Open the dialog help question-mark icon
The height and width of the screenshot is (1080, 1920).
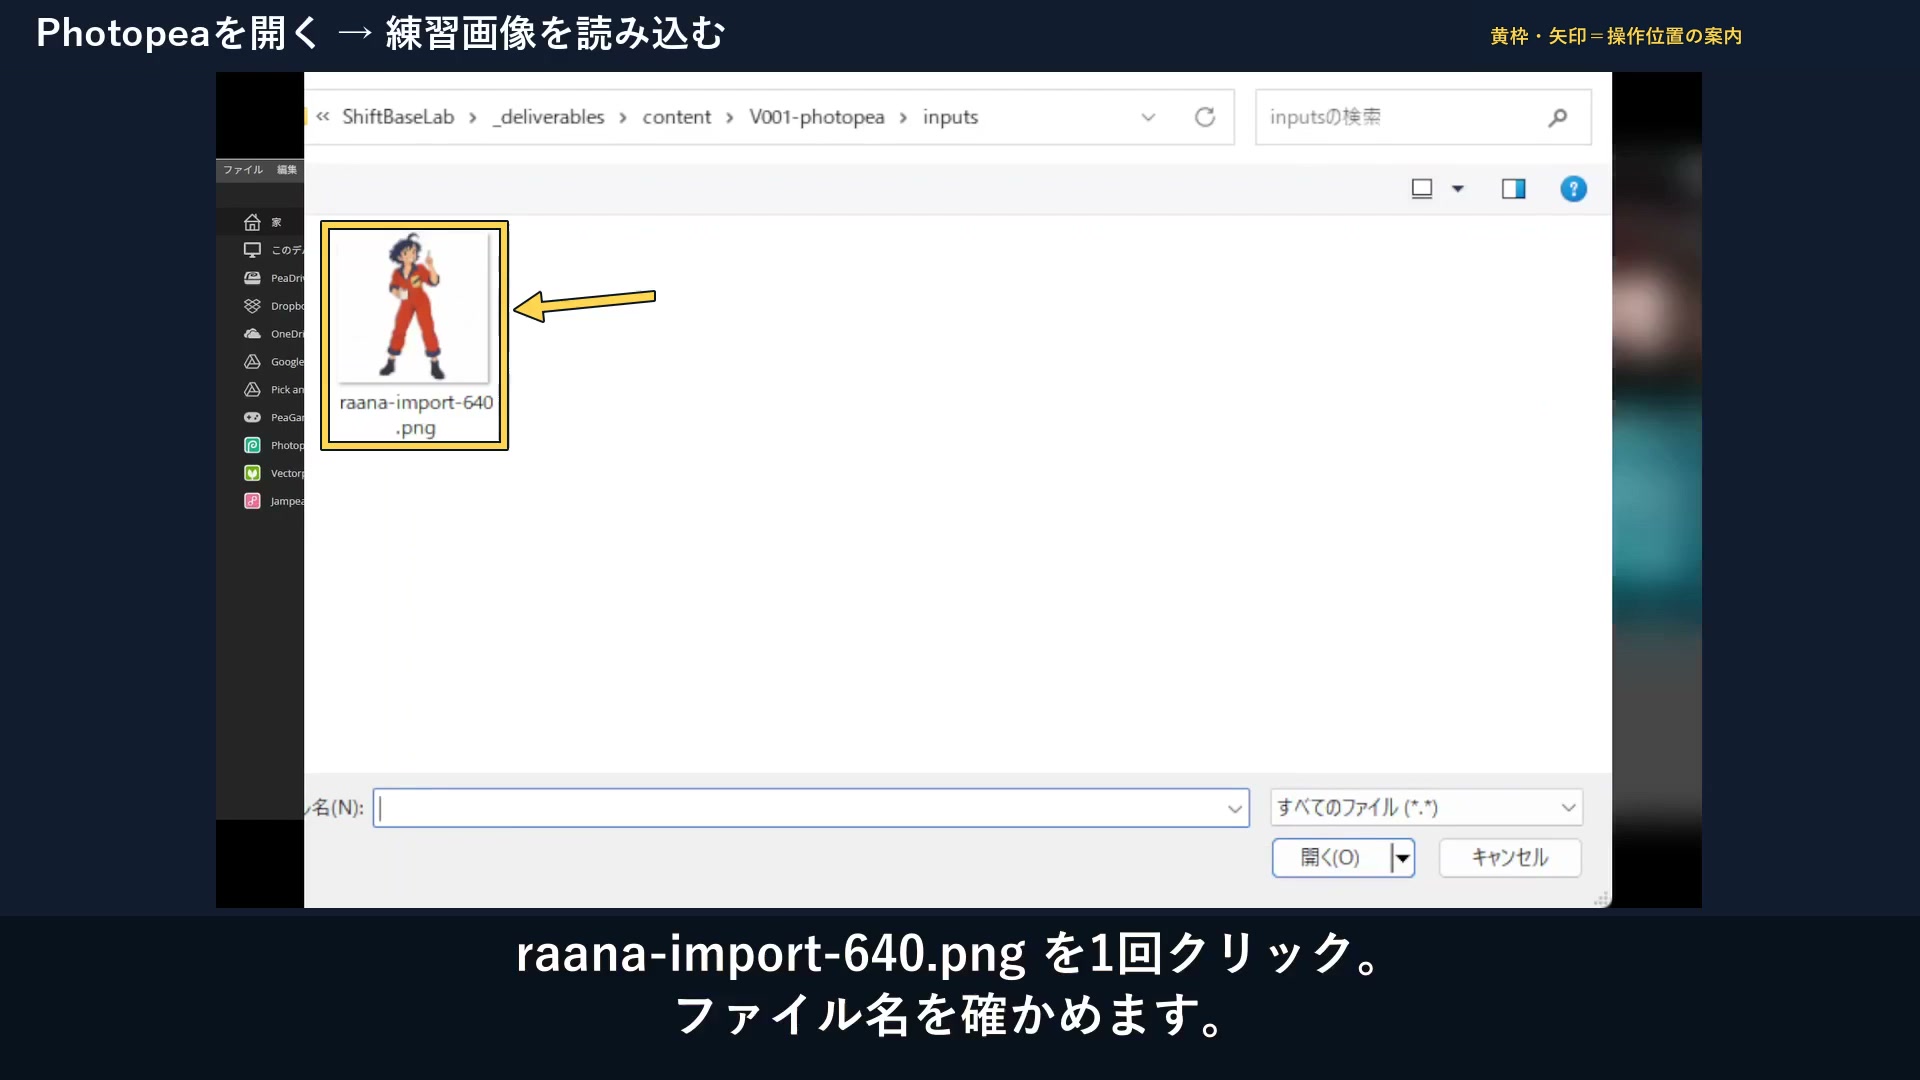(1573, 189)
